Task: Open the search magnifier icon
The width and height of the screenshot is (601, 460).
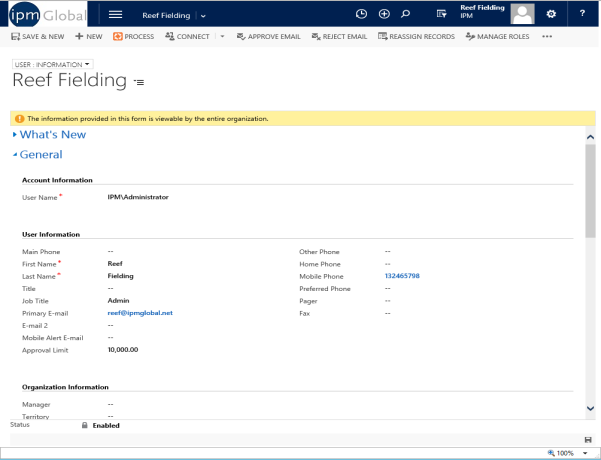Action: pyautogui.click(x=406, y=14)
